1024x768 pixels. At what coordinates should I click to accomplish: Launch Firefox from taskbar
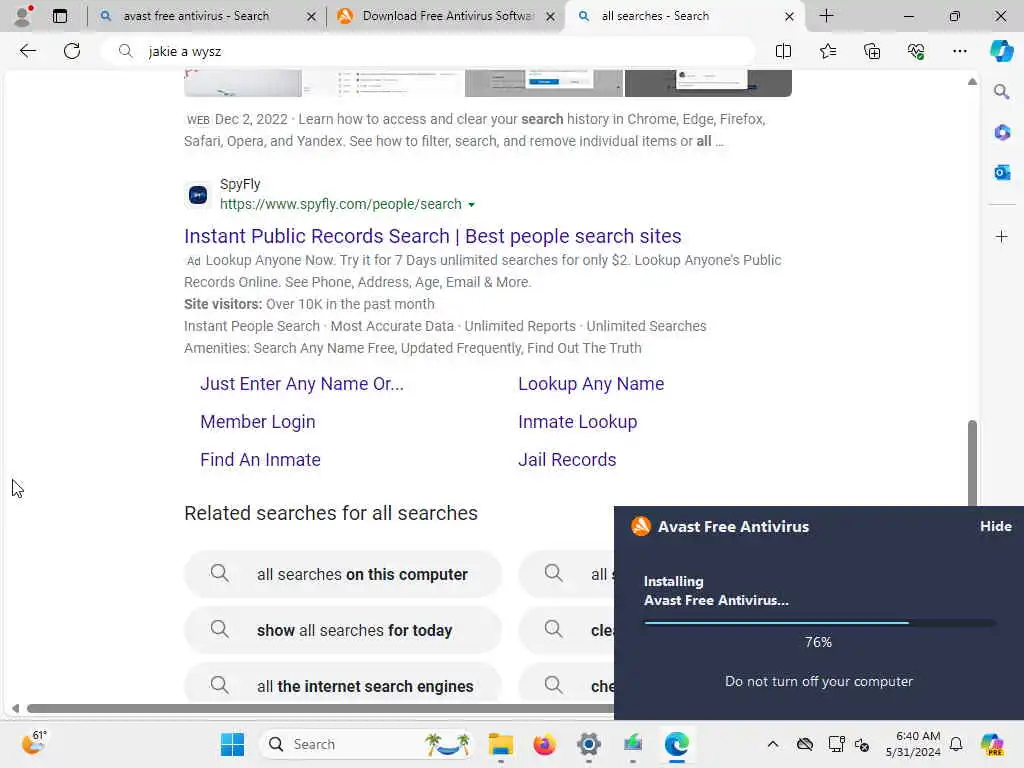544,744
